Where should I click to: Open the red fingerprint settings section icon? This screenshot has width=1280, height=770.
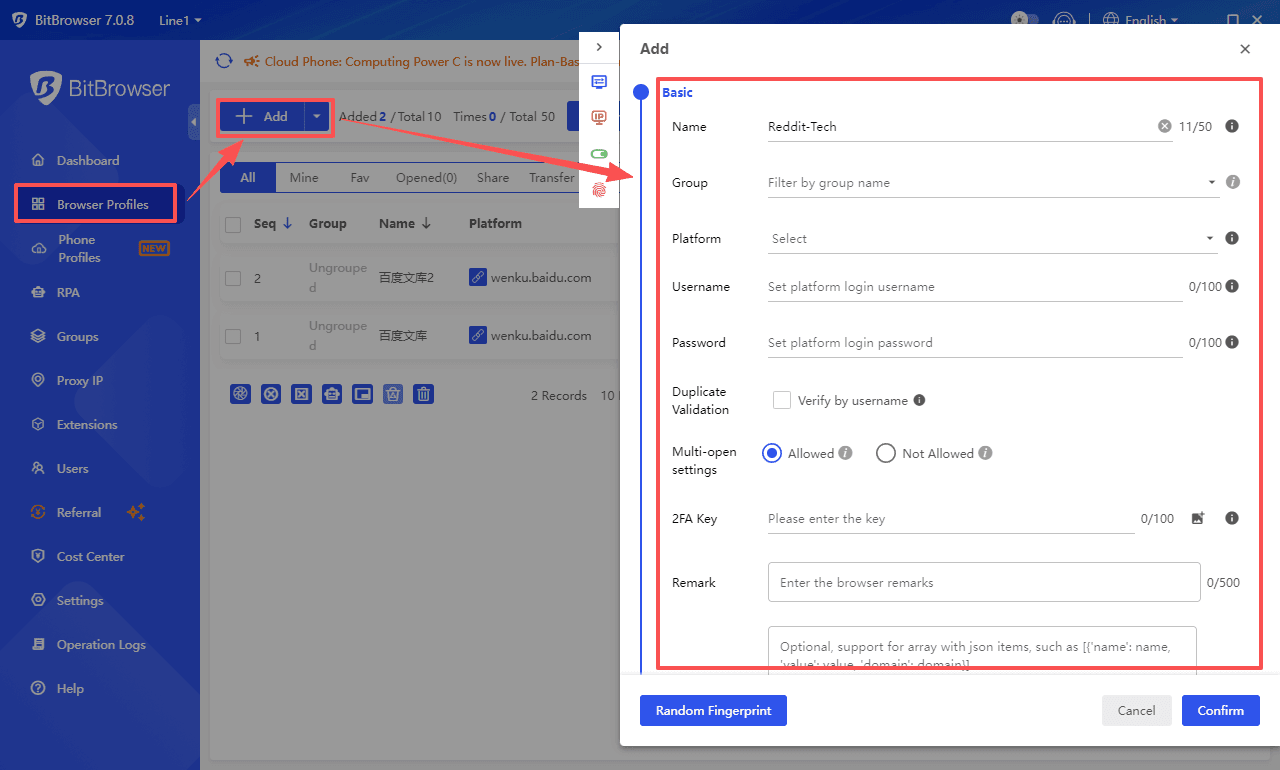tap(599, 189)
